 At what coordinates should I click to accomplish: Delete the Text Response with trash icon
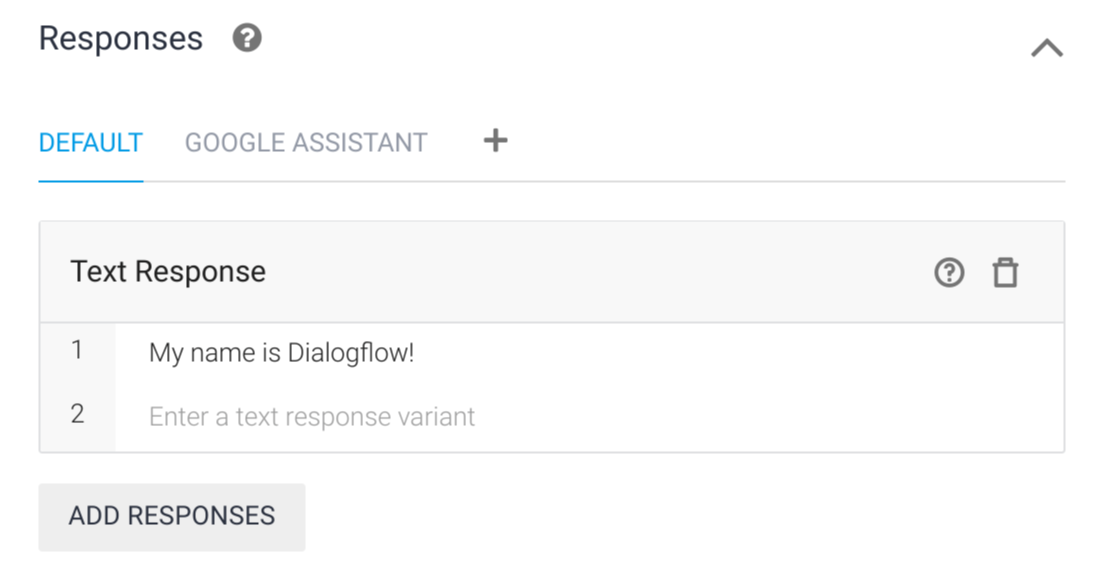1006,272
